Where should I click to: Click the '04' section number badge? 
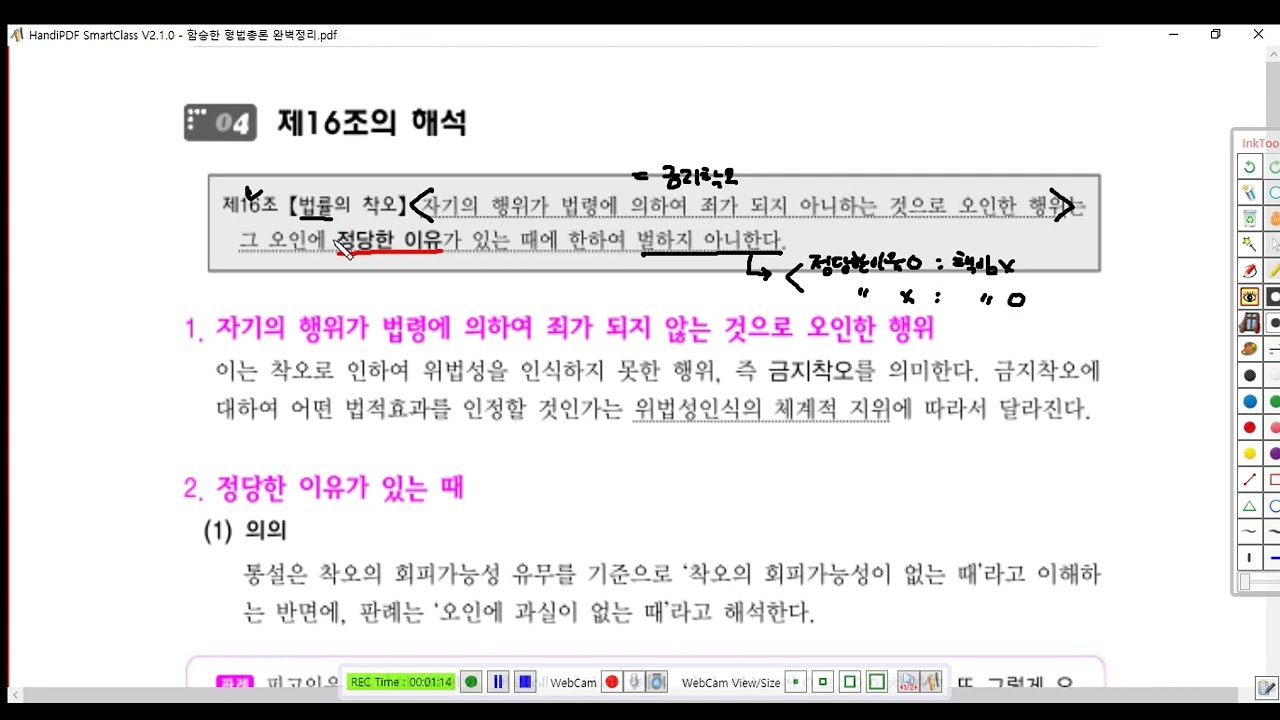click(220, 123)
